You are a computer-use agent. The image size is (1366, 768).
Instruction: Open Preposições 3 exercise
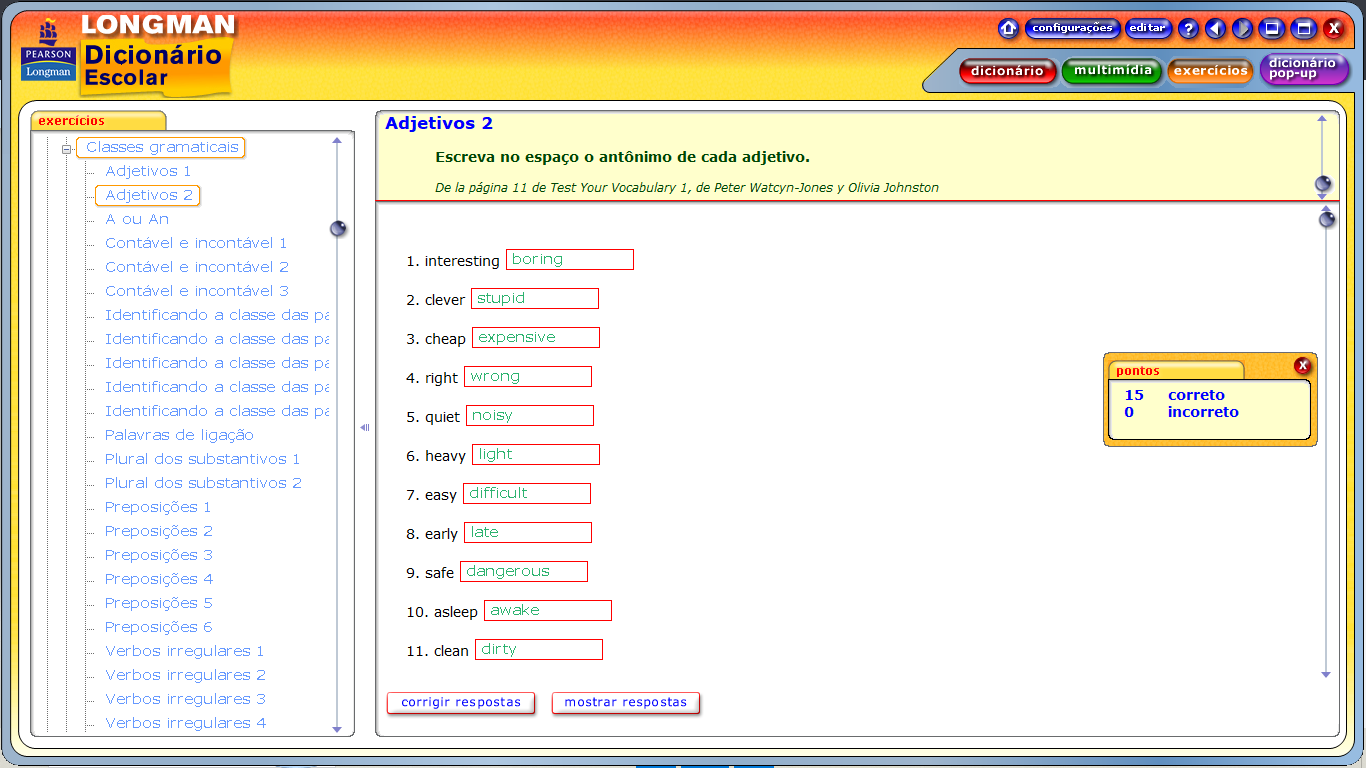tap(159, 555)
